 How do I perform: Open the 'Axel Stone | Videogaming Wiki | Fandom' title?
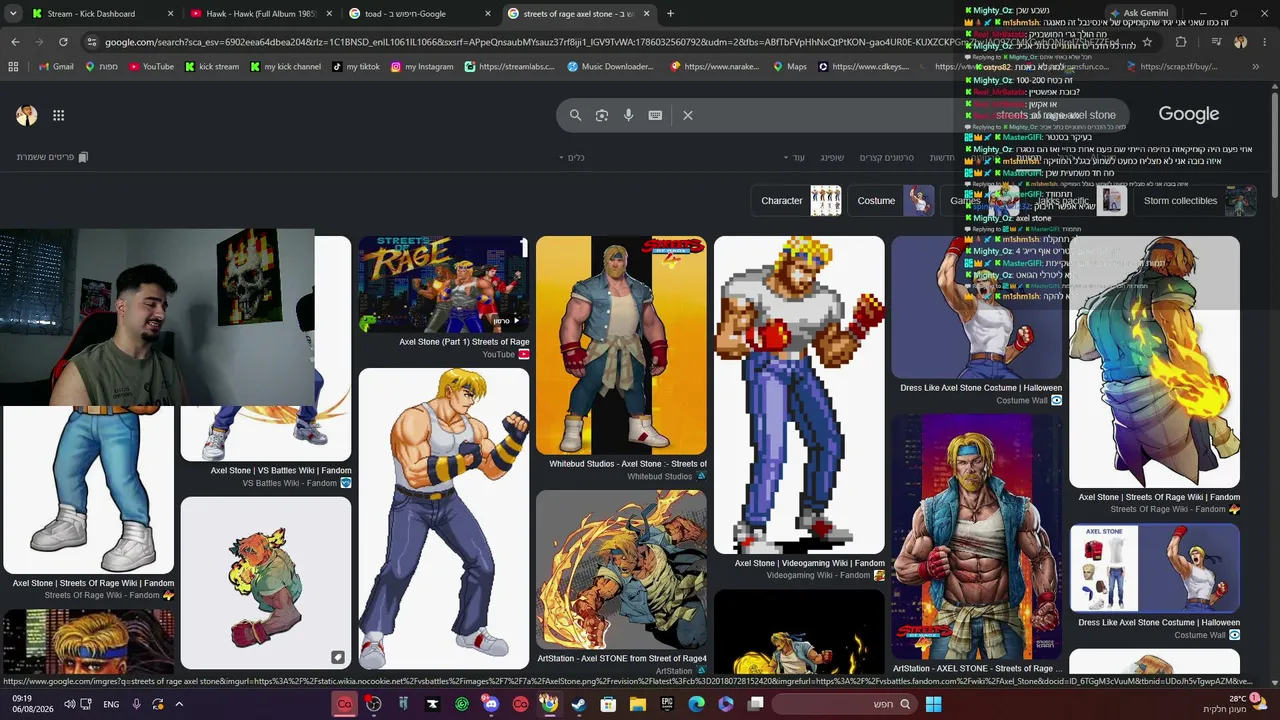tap(810, 563)
